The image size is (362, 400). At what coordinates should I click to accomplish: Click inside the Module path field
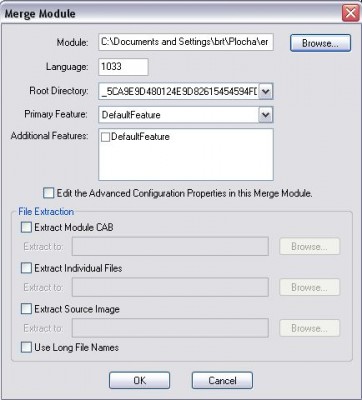(x=186, y=42)
